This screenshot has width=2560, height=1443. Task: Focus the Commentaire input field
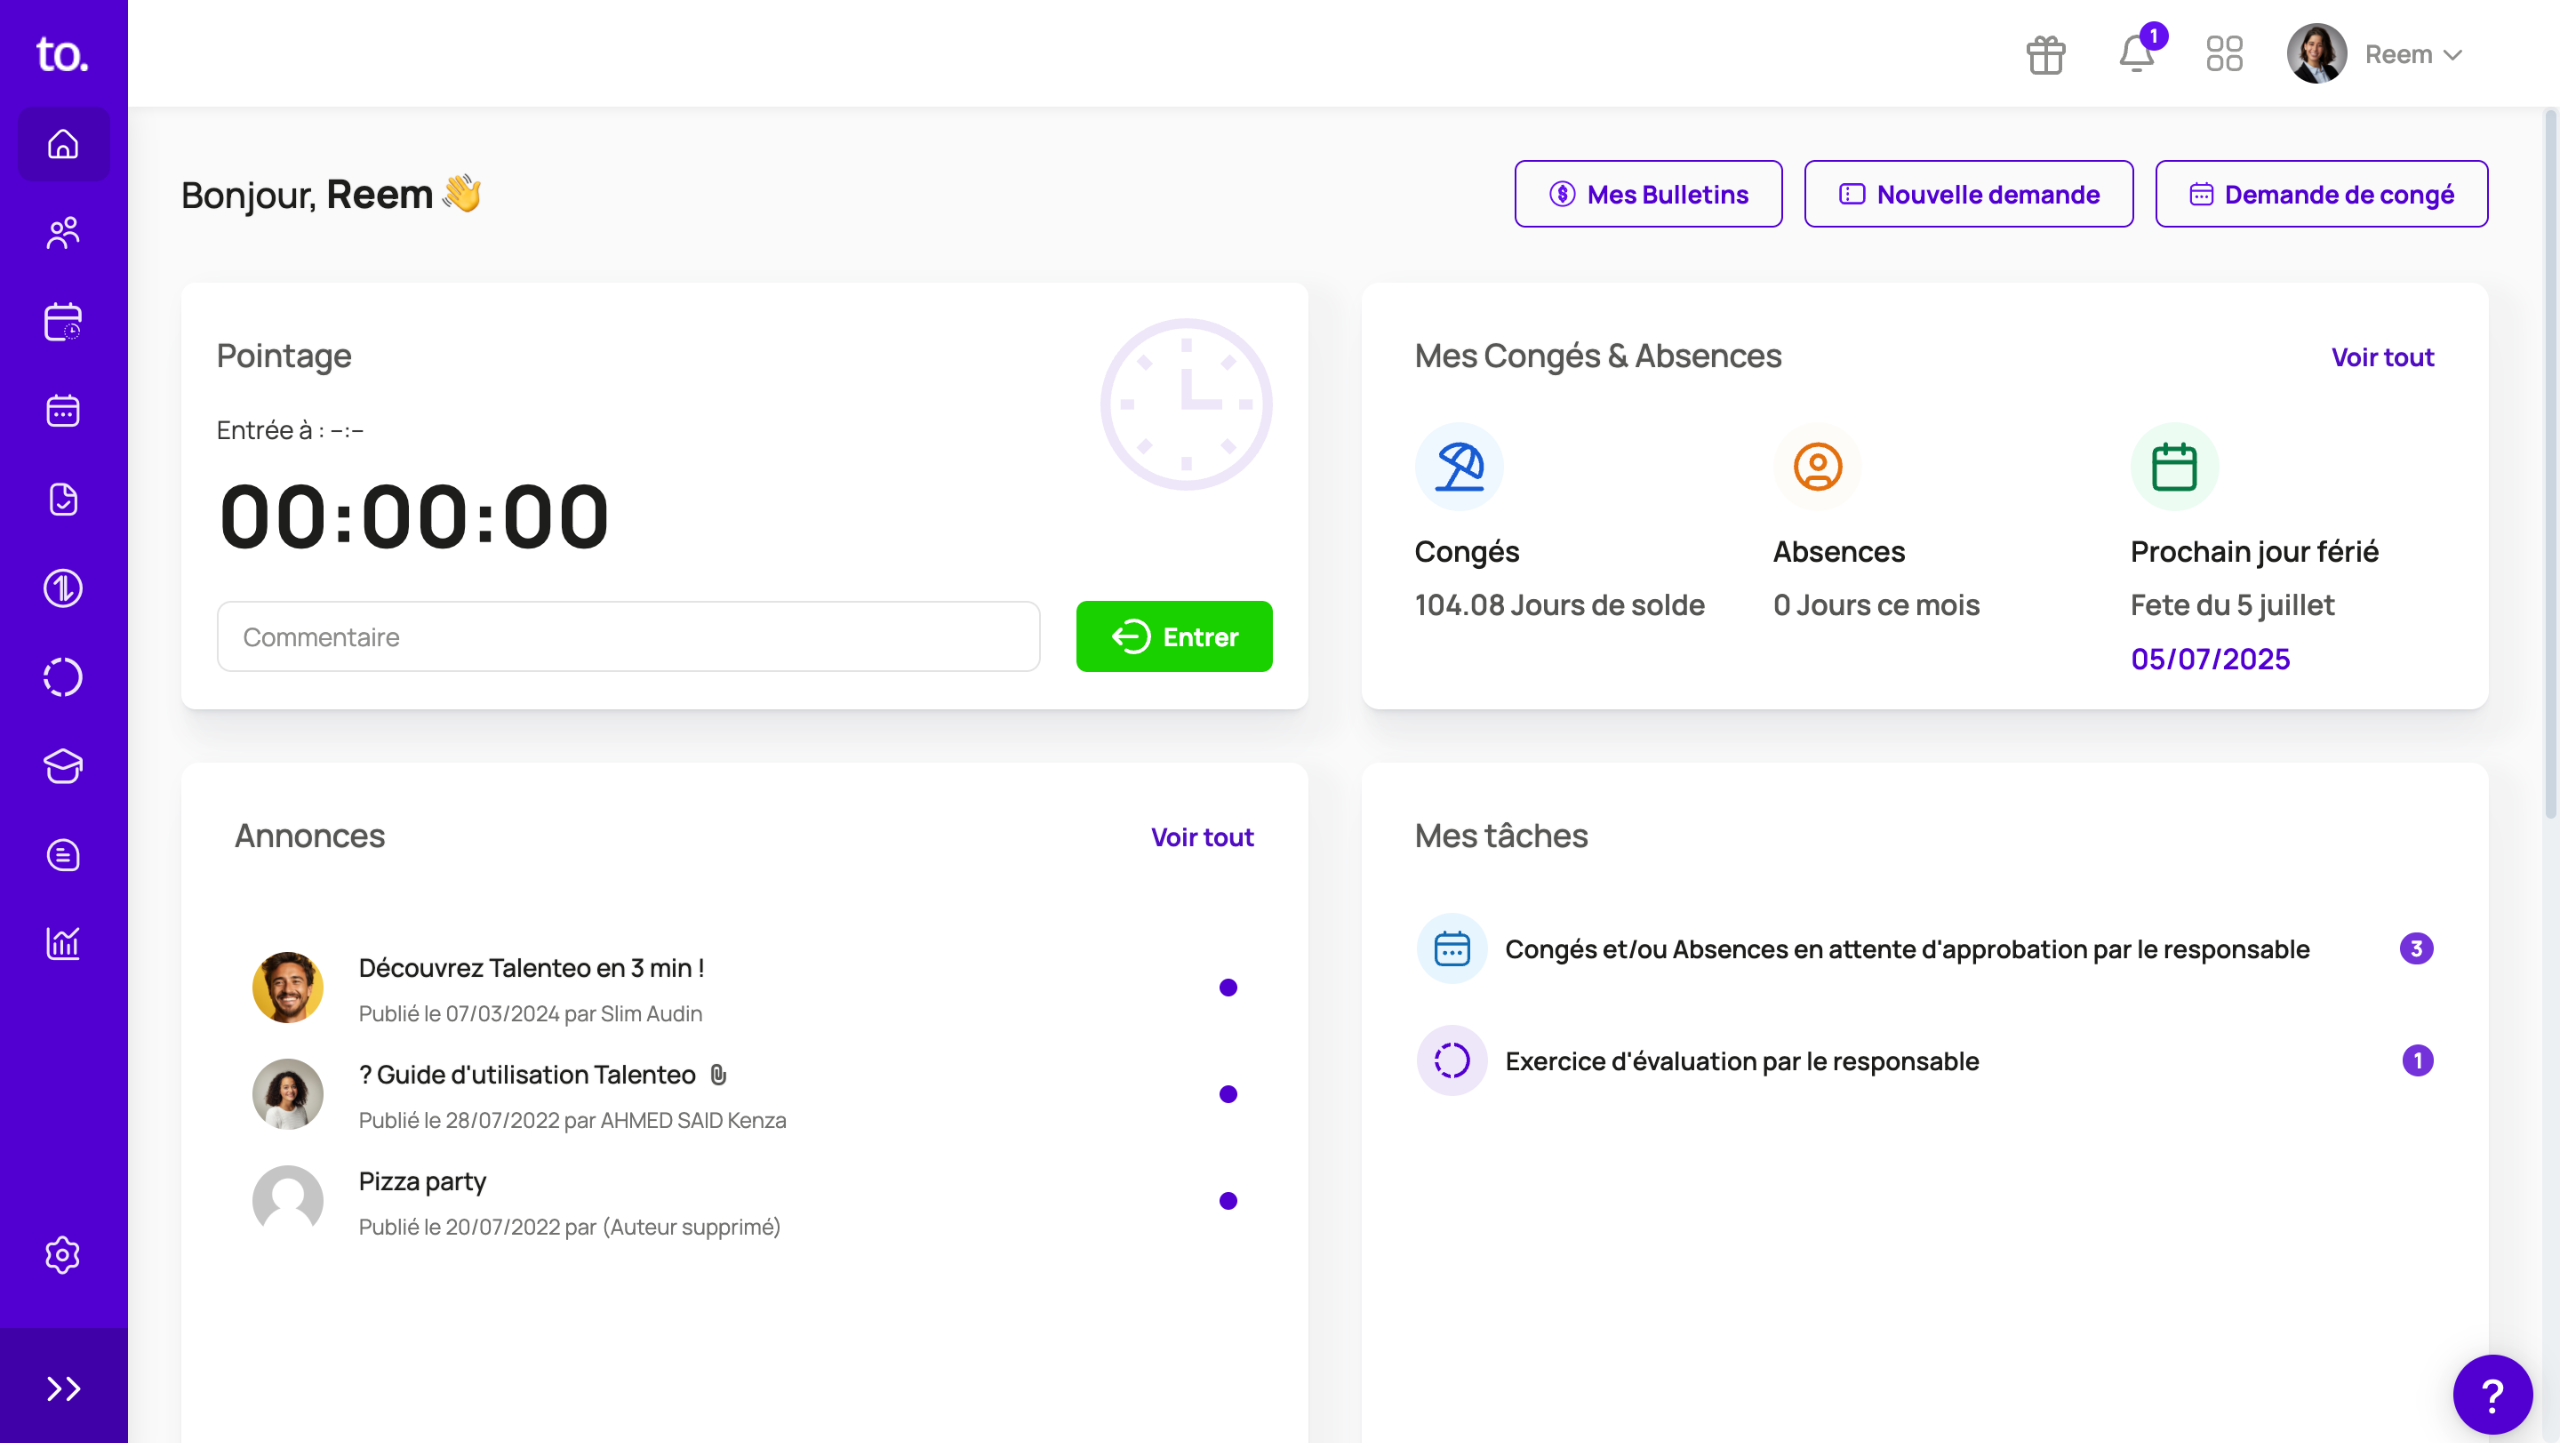point(628,637)
